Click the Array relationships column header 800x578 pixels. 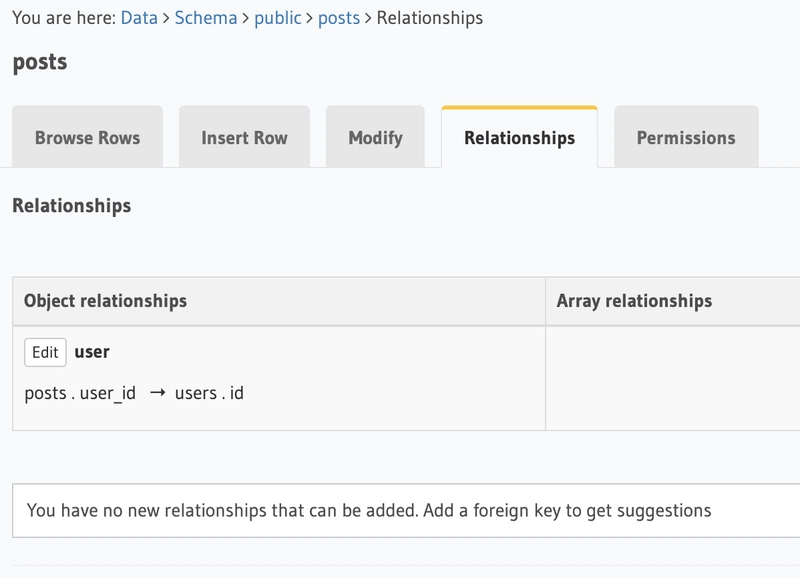pos(634,301)
